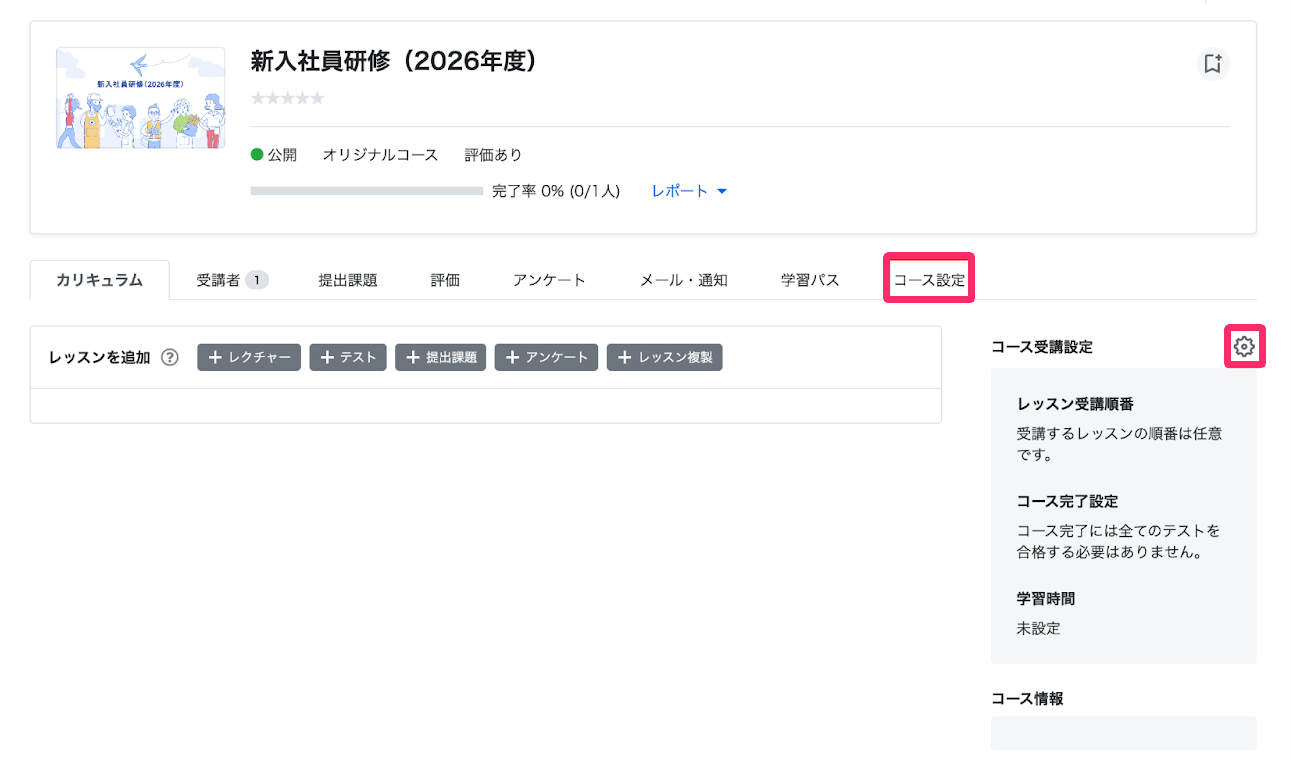Expand the レポート dropdown

(689, 190)
